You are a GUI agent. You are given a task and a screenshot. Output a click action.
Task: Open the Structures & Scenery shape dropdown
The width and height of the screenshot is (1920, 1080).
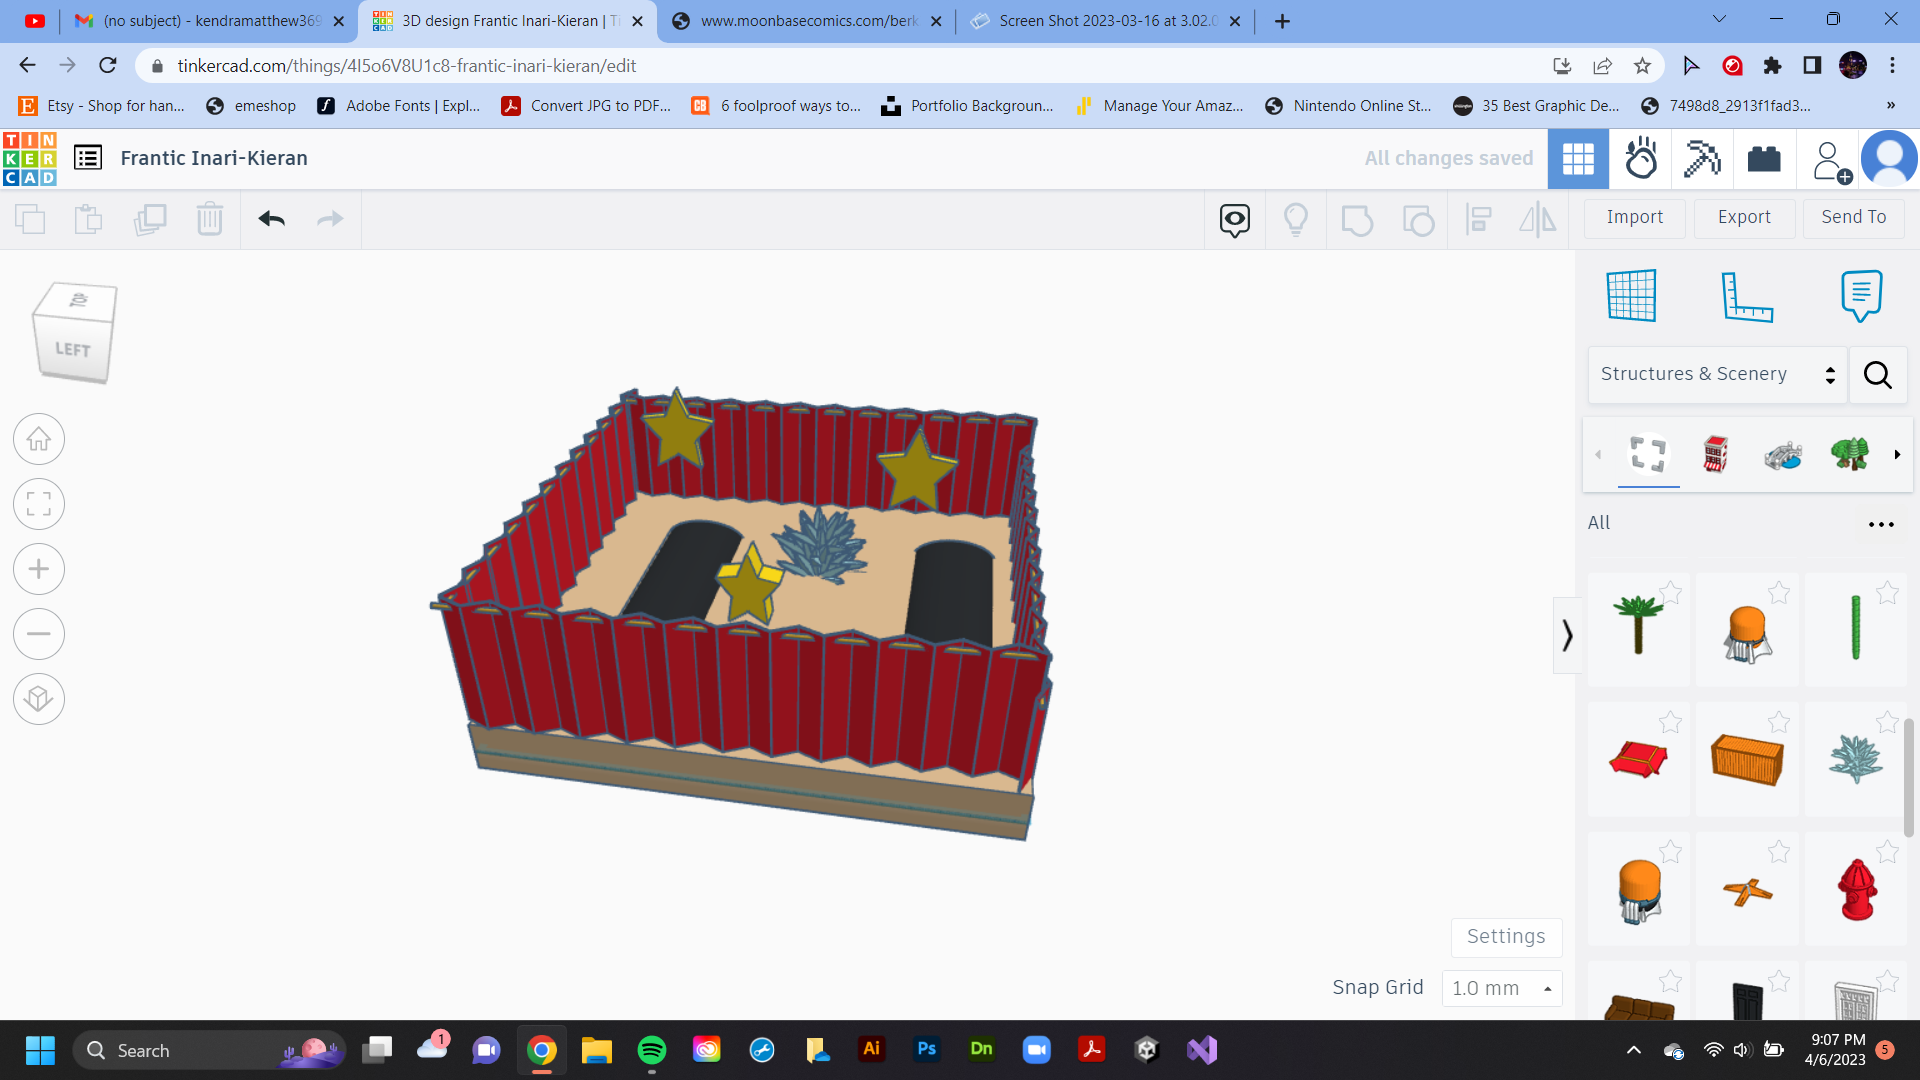point(1717,374)
